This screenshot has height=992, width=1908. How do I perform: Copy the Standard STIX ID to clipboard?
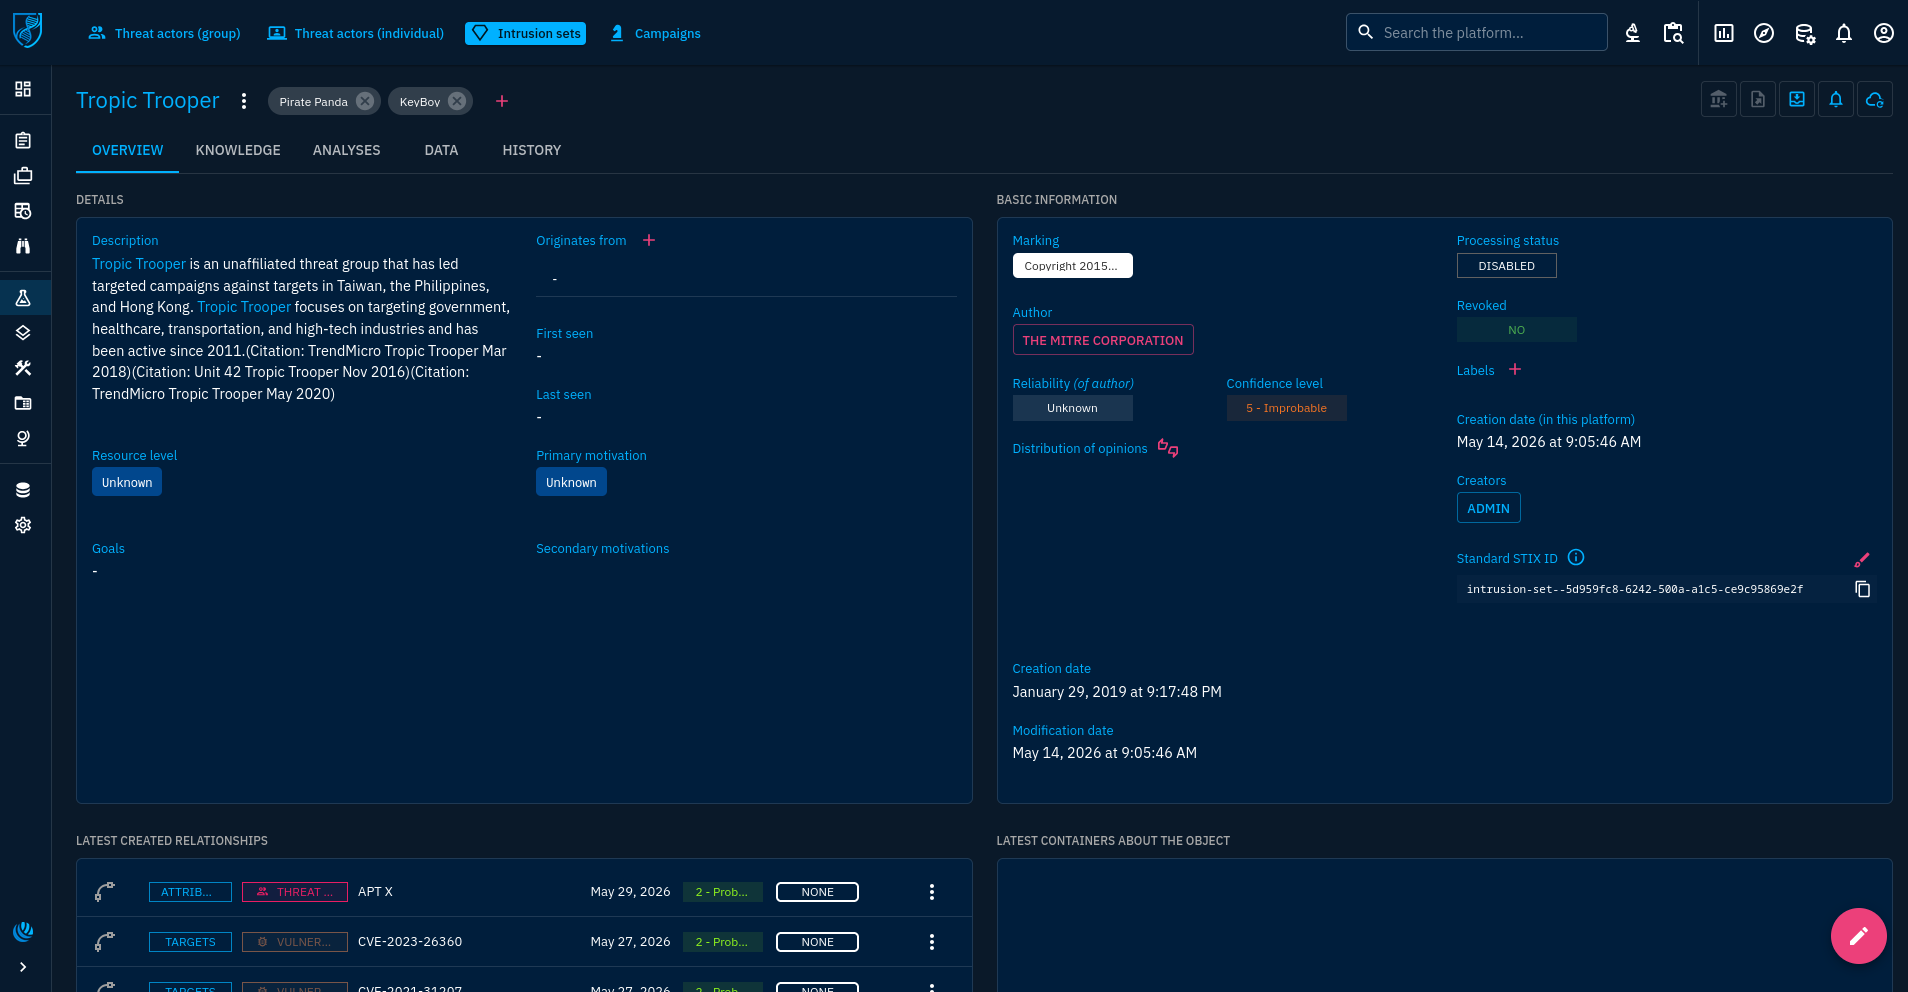[1863, 589]
